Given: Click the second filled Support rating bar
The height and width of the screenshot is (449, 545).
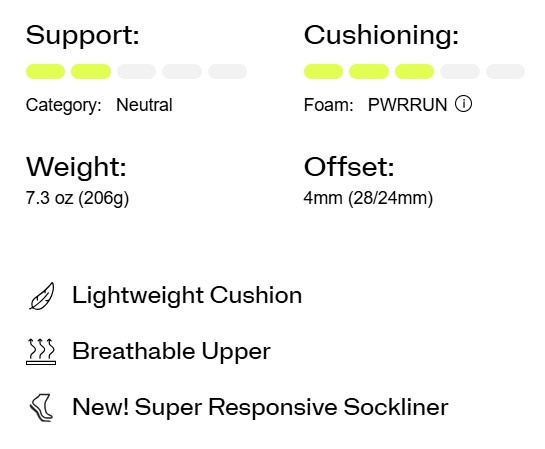Looking at the screenshot, I should [91, 72].
